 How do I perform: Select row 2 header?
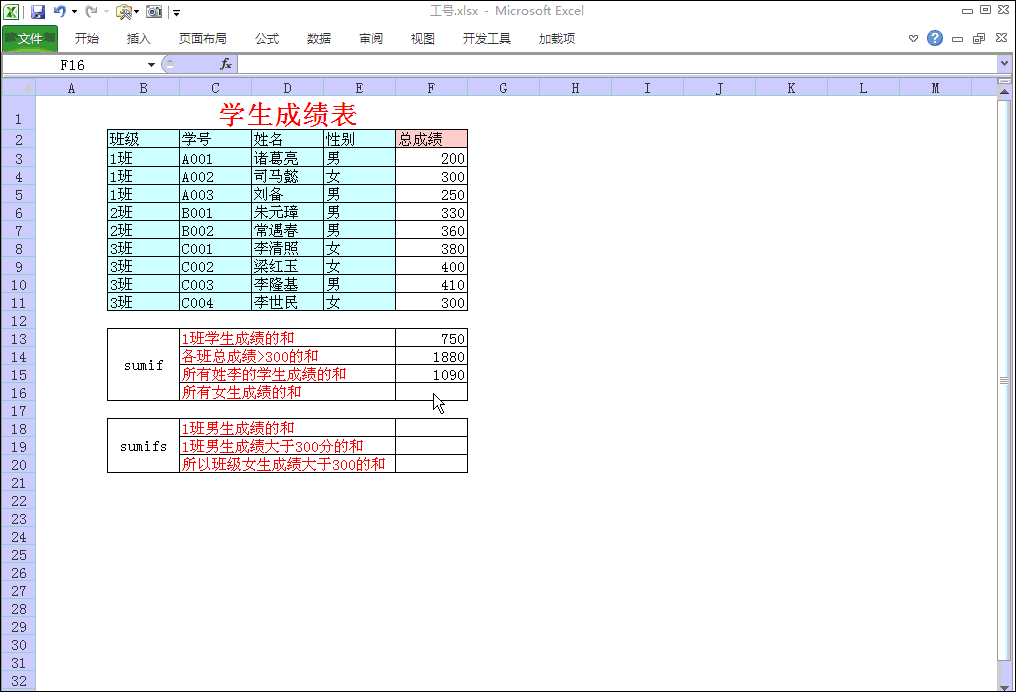[x=19, y=139]
